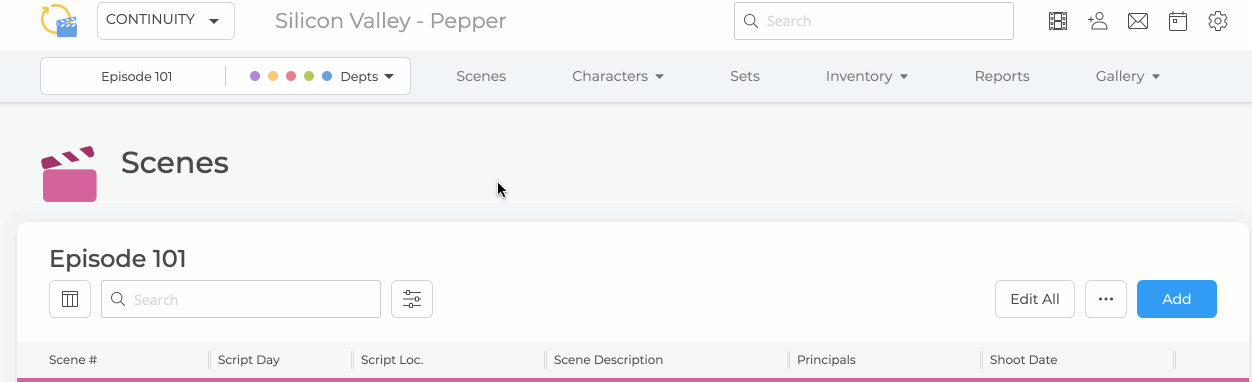Click the Episode 101 heading
The width and height of the screenshot is (1252, 382).
[x=118, y=259]
